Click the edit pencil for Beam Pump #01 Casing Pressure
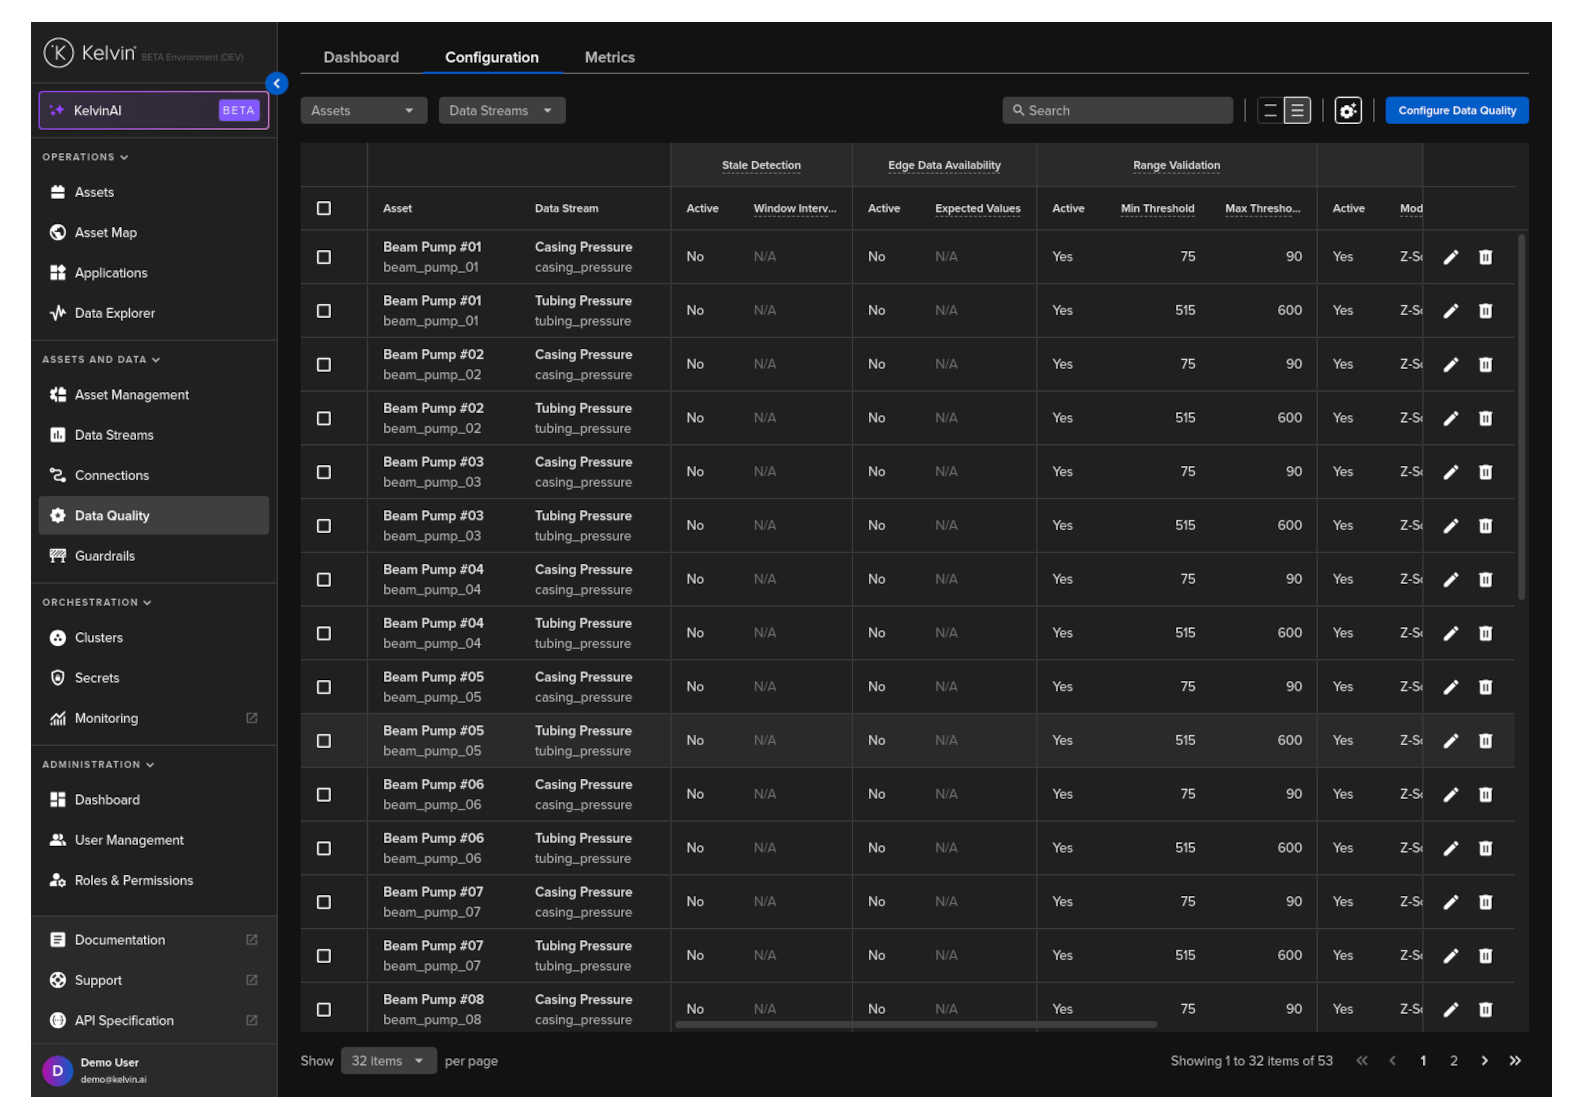 tap(1450, 257)
